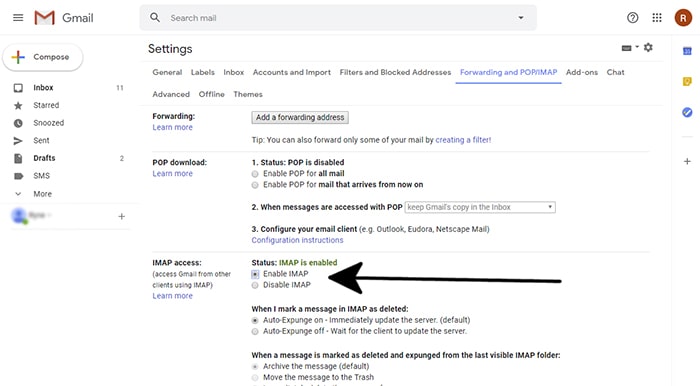Open the SMS label text
The width and height of the screenshot is (700, 386).
tap(41, 176)
